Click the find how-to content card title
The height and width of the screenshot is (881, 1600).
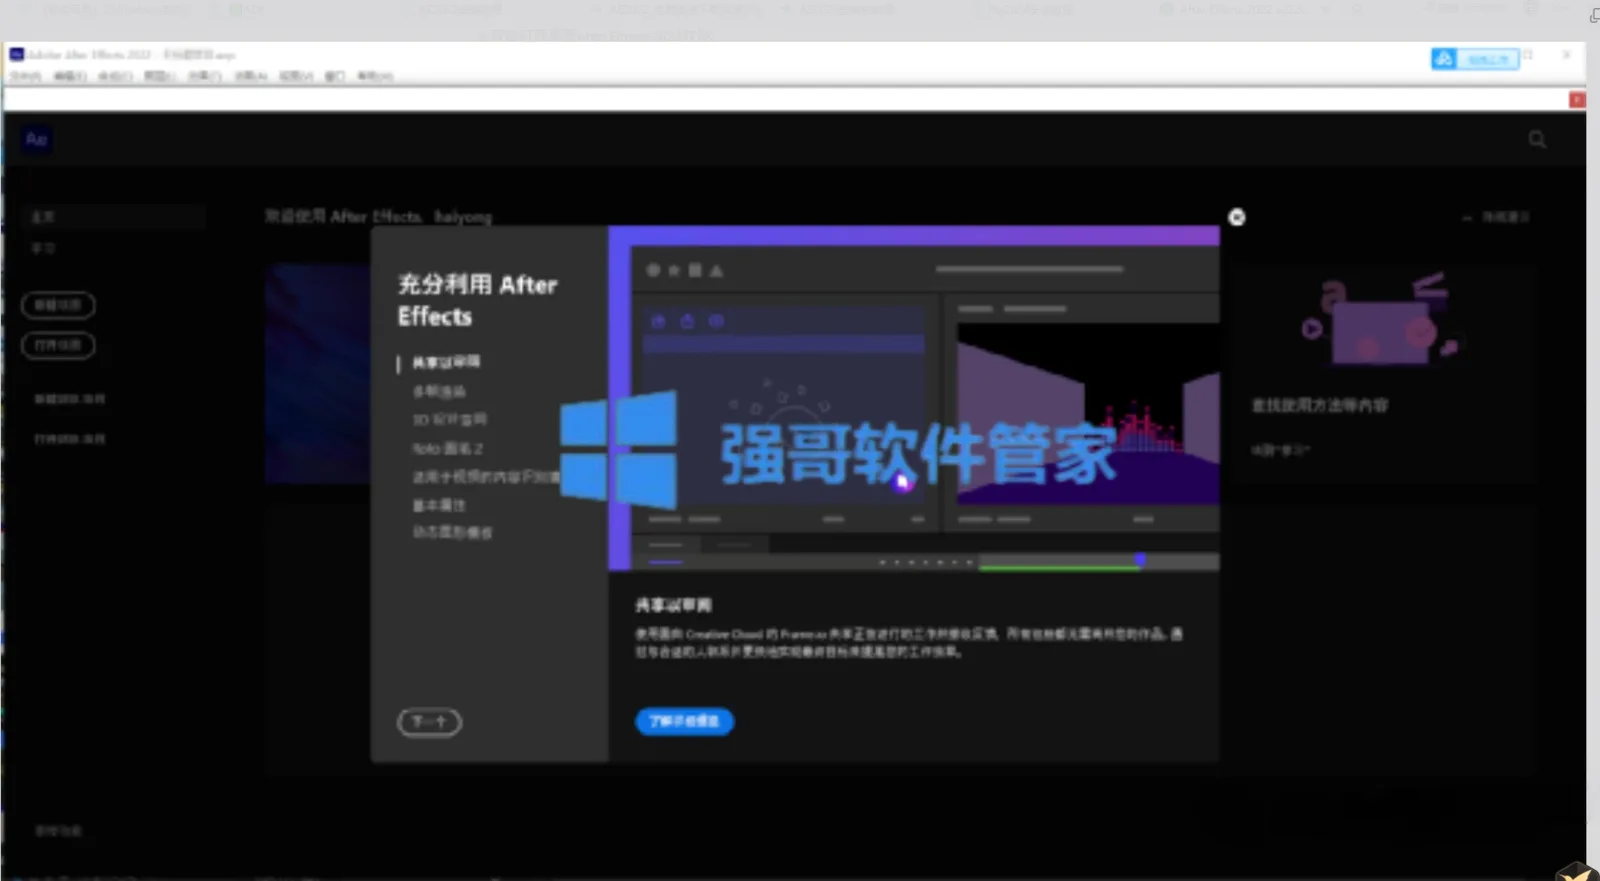[1319, 405]
